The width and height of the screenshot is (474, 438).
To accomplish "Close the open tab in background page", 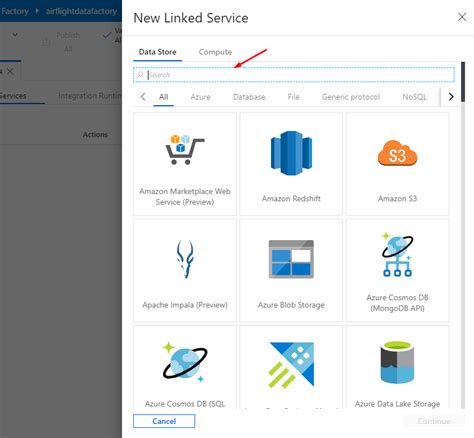I will coord(10,71).
